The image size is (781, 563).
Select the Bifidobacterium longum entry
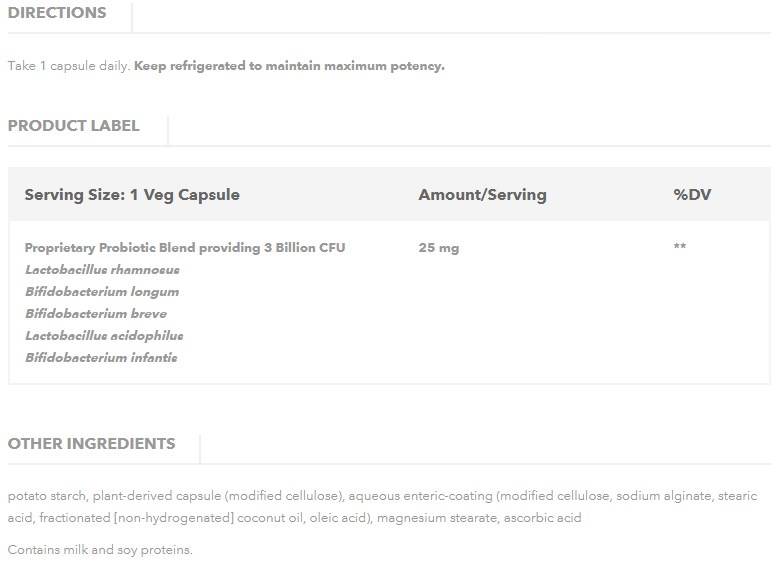click(x=102, y=292)
